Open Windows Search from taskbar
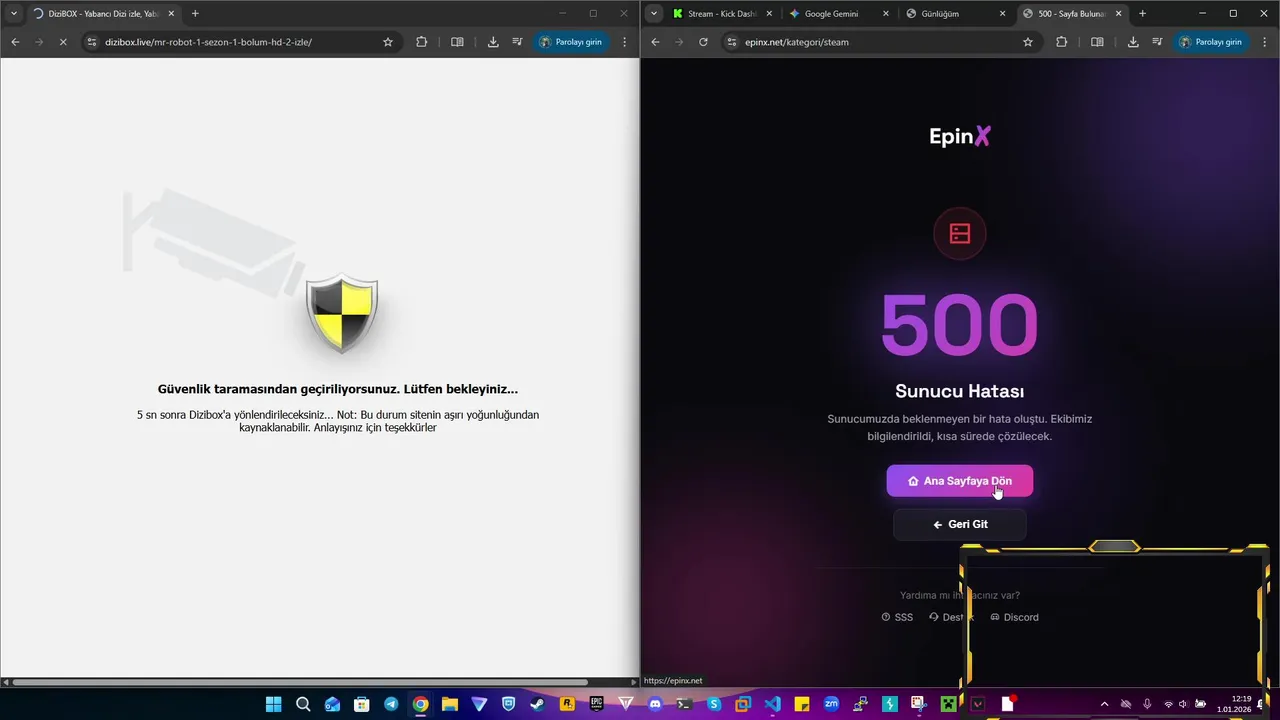The image size is (1280, 720). point(303,704)
